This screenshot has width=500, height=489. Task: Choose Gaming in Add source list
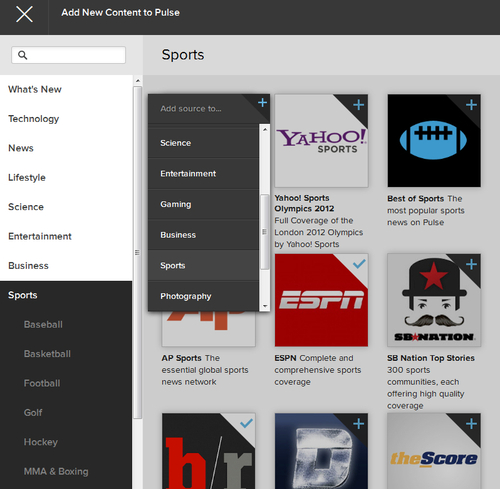[203, 204]
